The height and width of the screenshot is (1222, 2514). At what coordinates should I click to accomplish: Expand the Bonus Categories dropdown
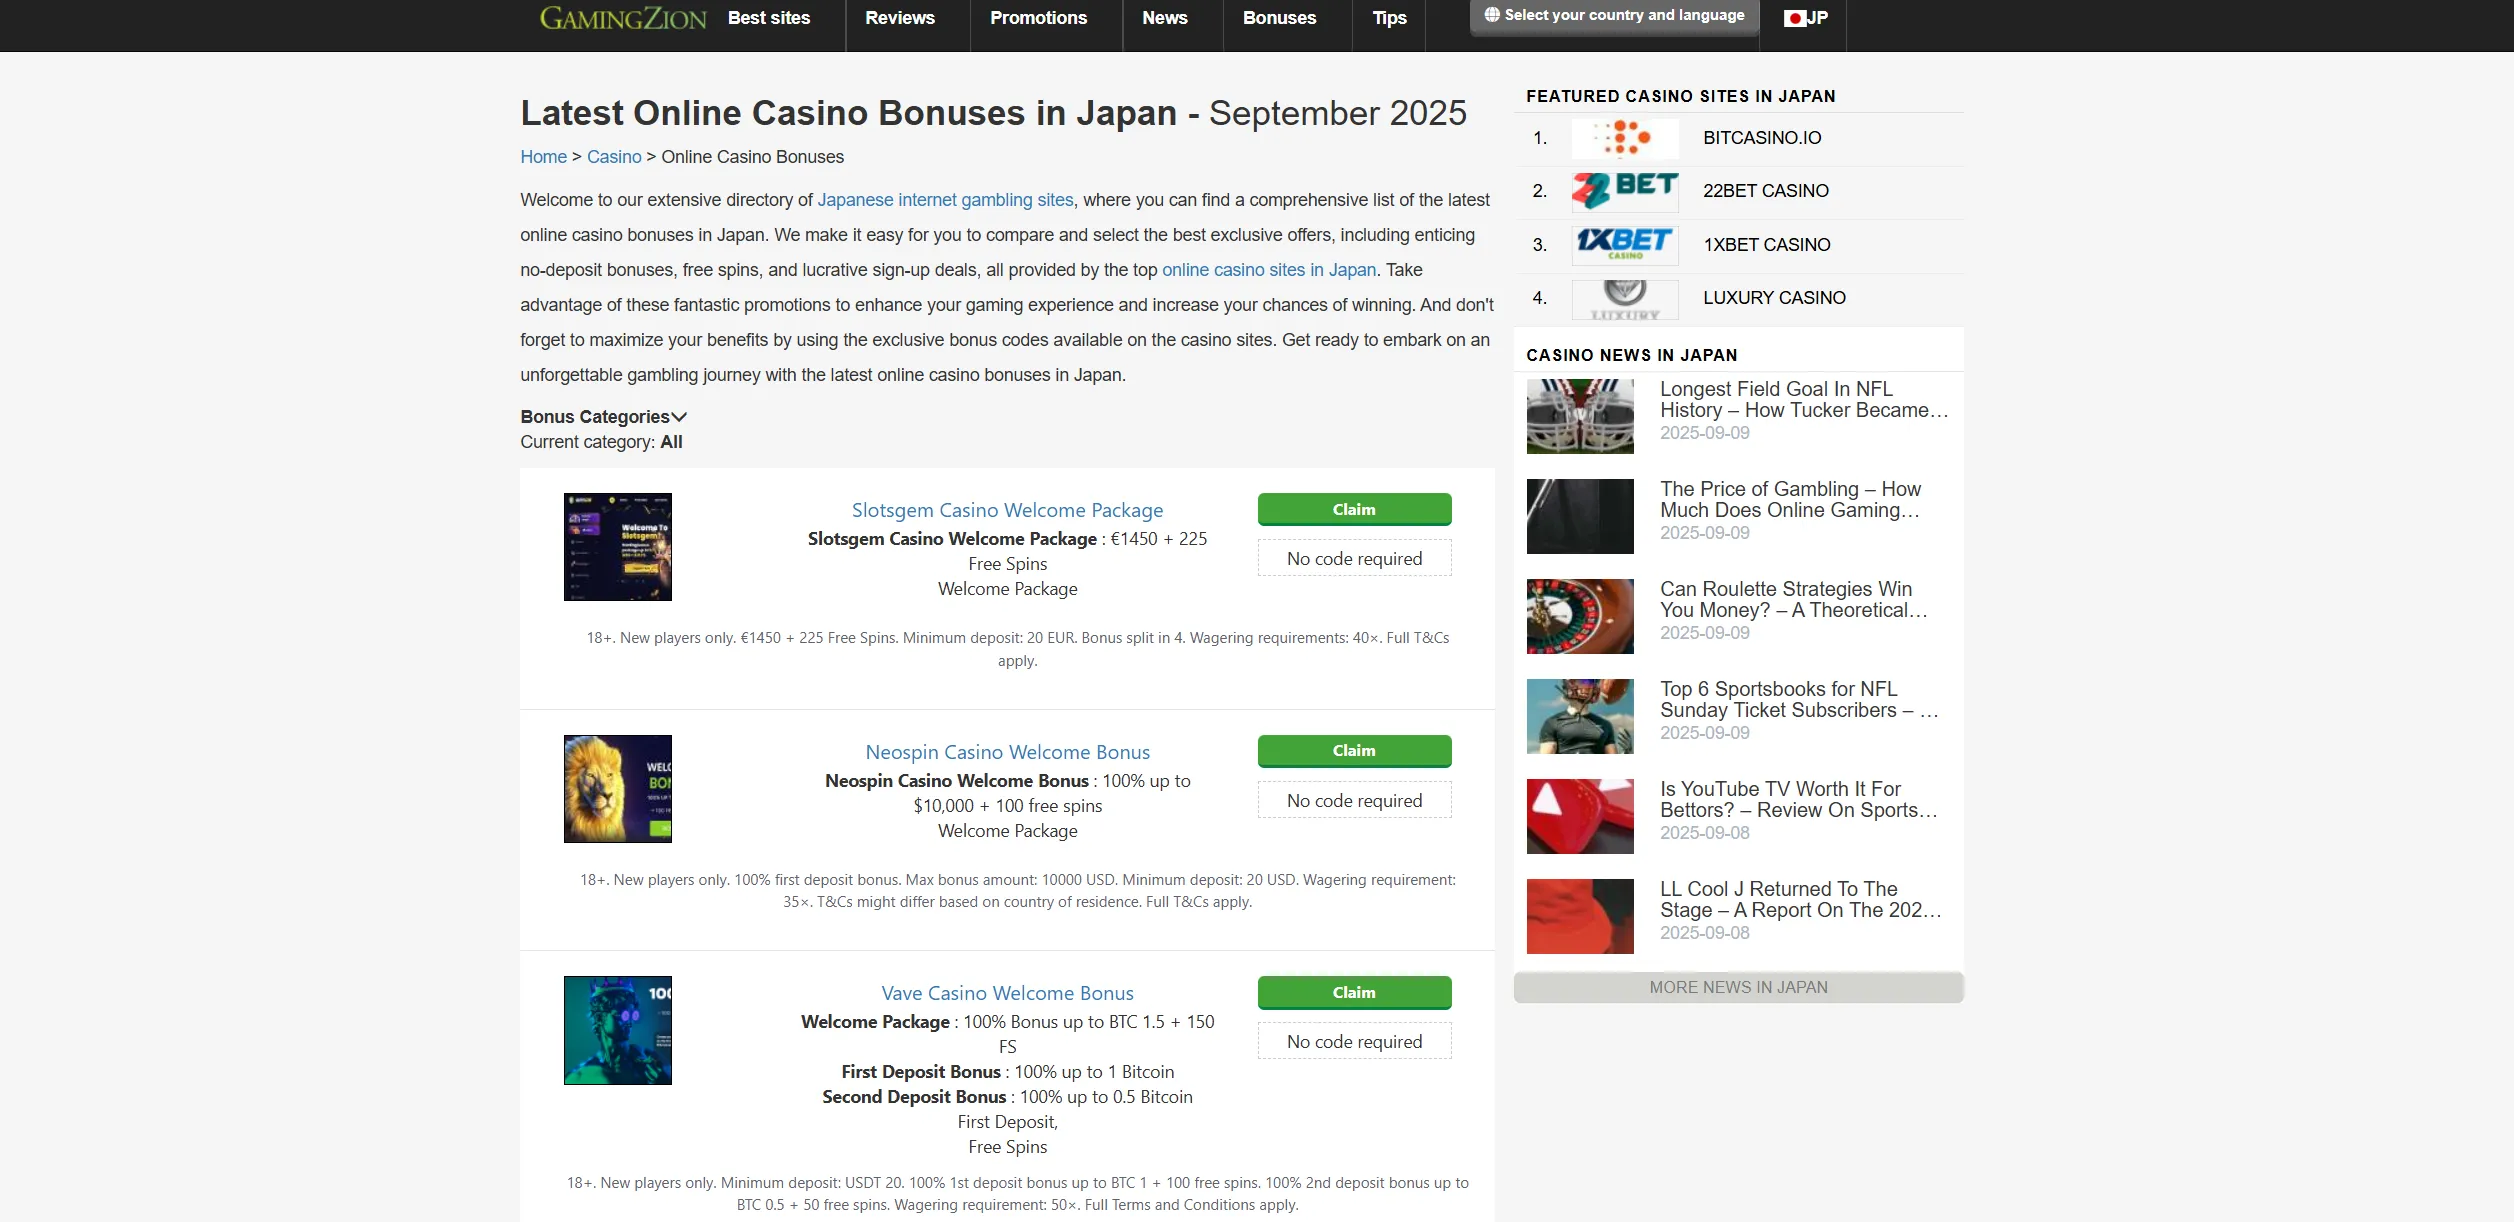coord(603,417)
